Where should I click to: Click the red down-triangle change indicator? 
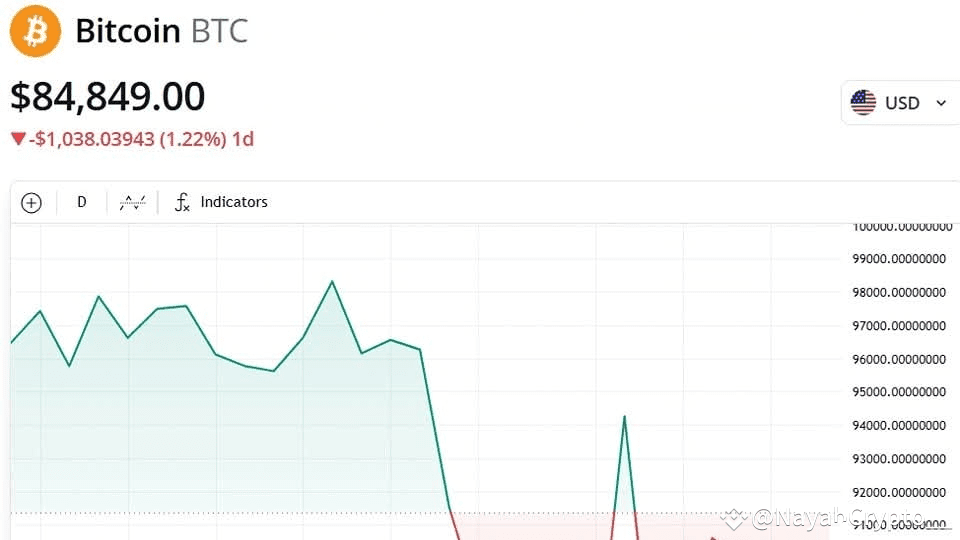point(18,139)
